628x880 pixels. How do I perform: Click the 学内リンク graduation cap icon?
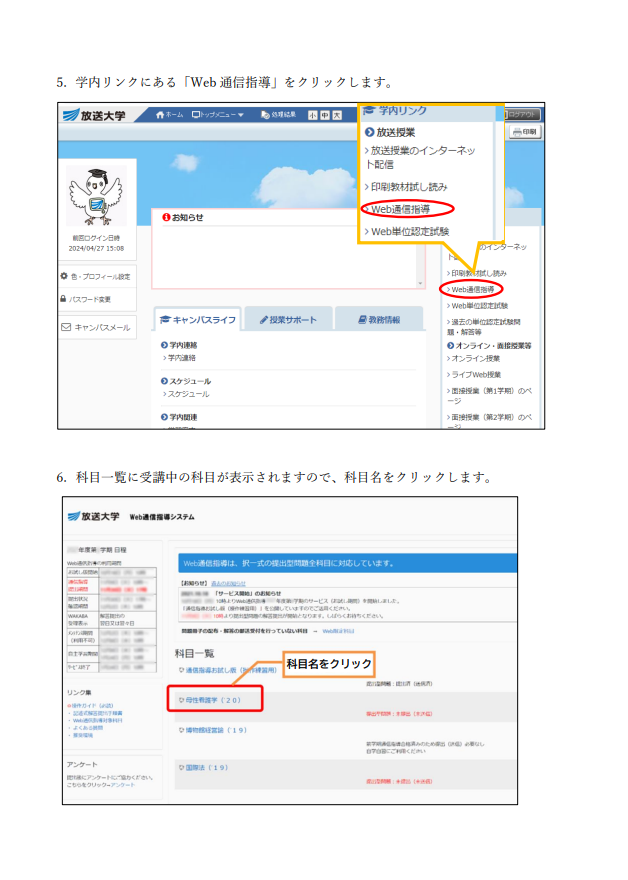pyautogui.click(x=369, y=110)
